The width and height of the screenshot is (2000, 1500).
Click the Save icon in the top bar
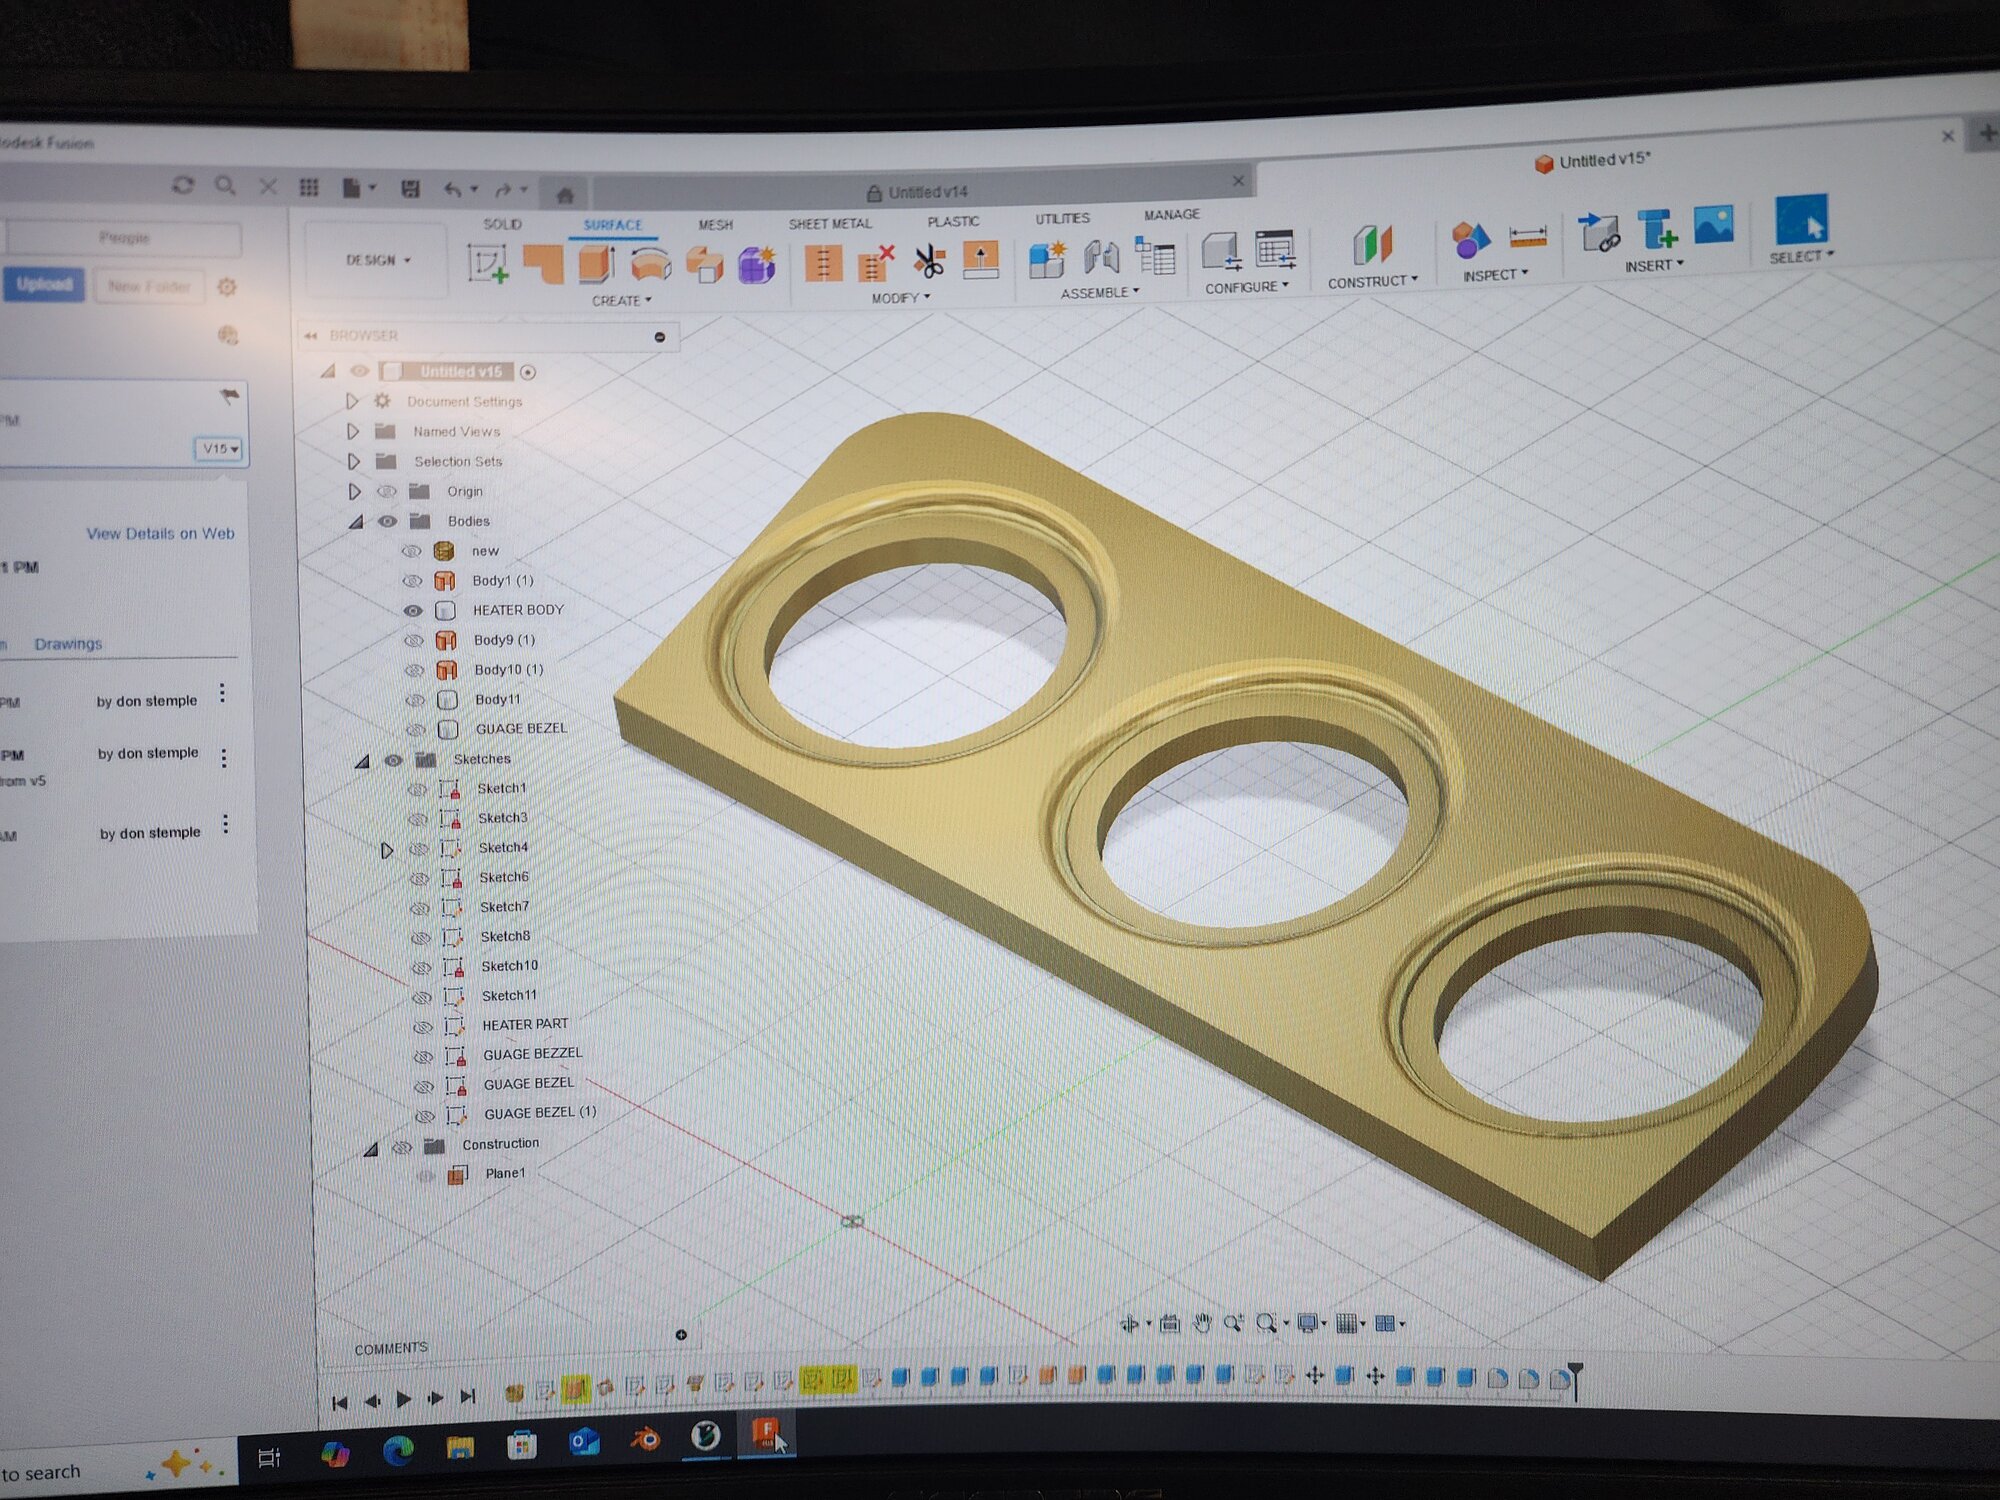click(x=410, y=188)
